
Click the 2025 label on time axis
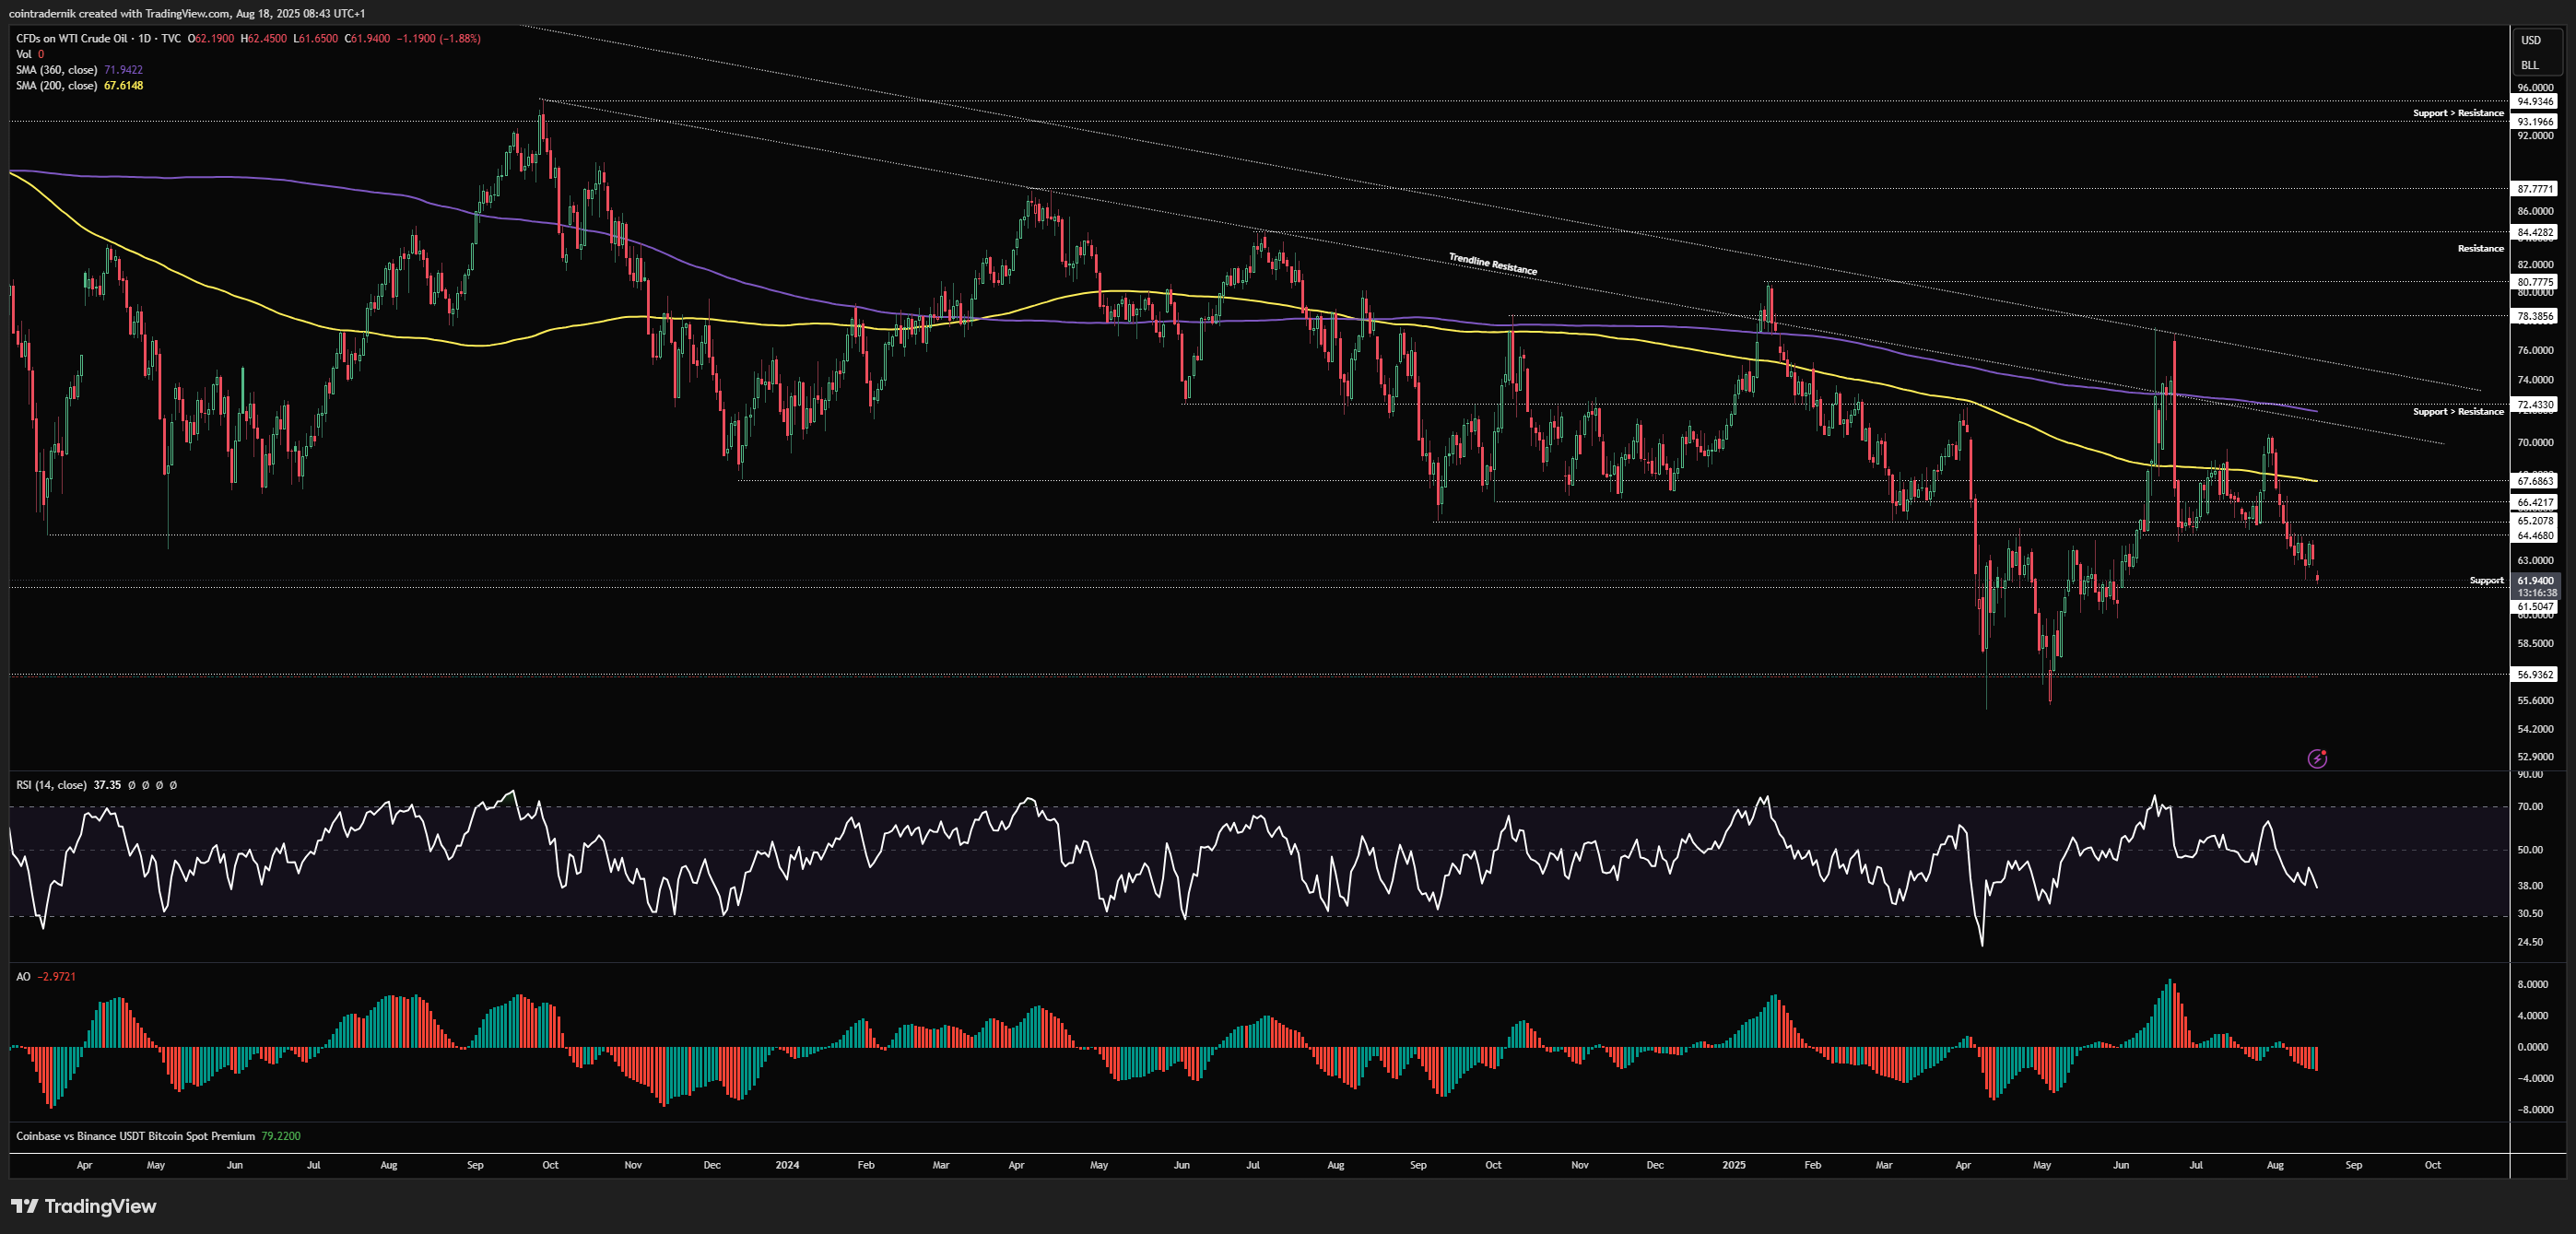pos(1734,1165)
